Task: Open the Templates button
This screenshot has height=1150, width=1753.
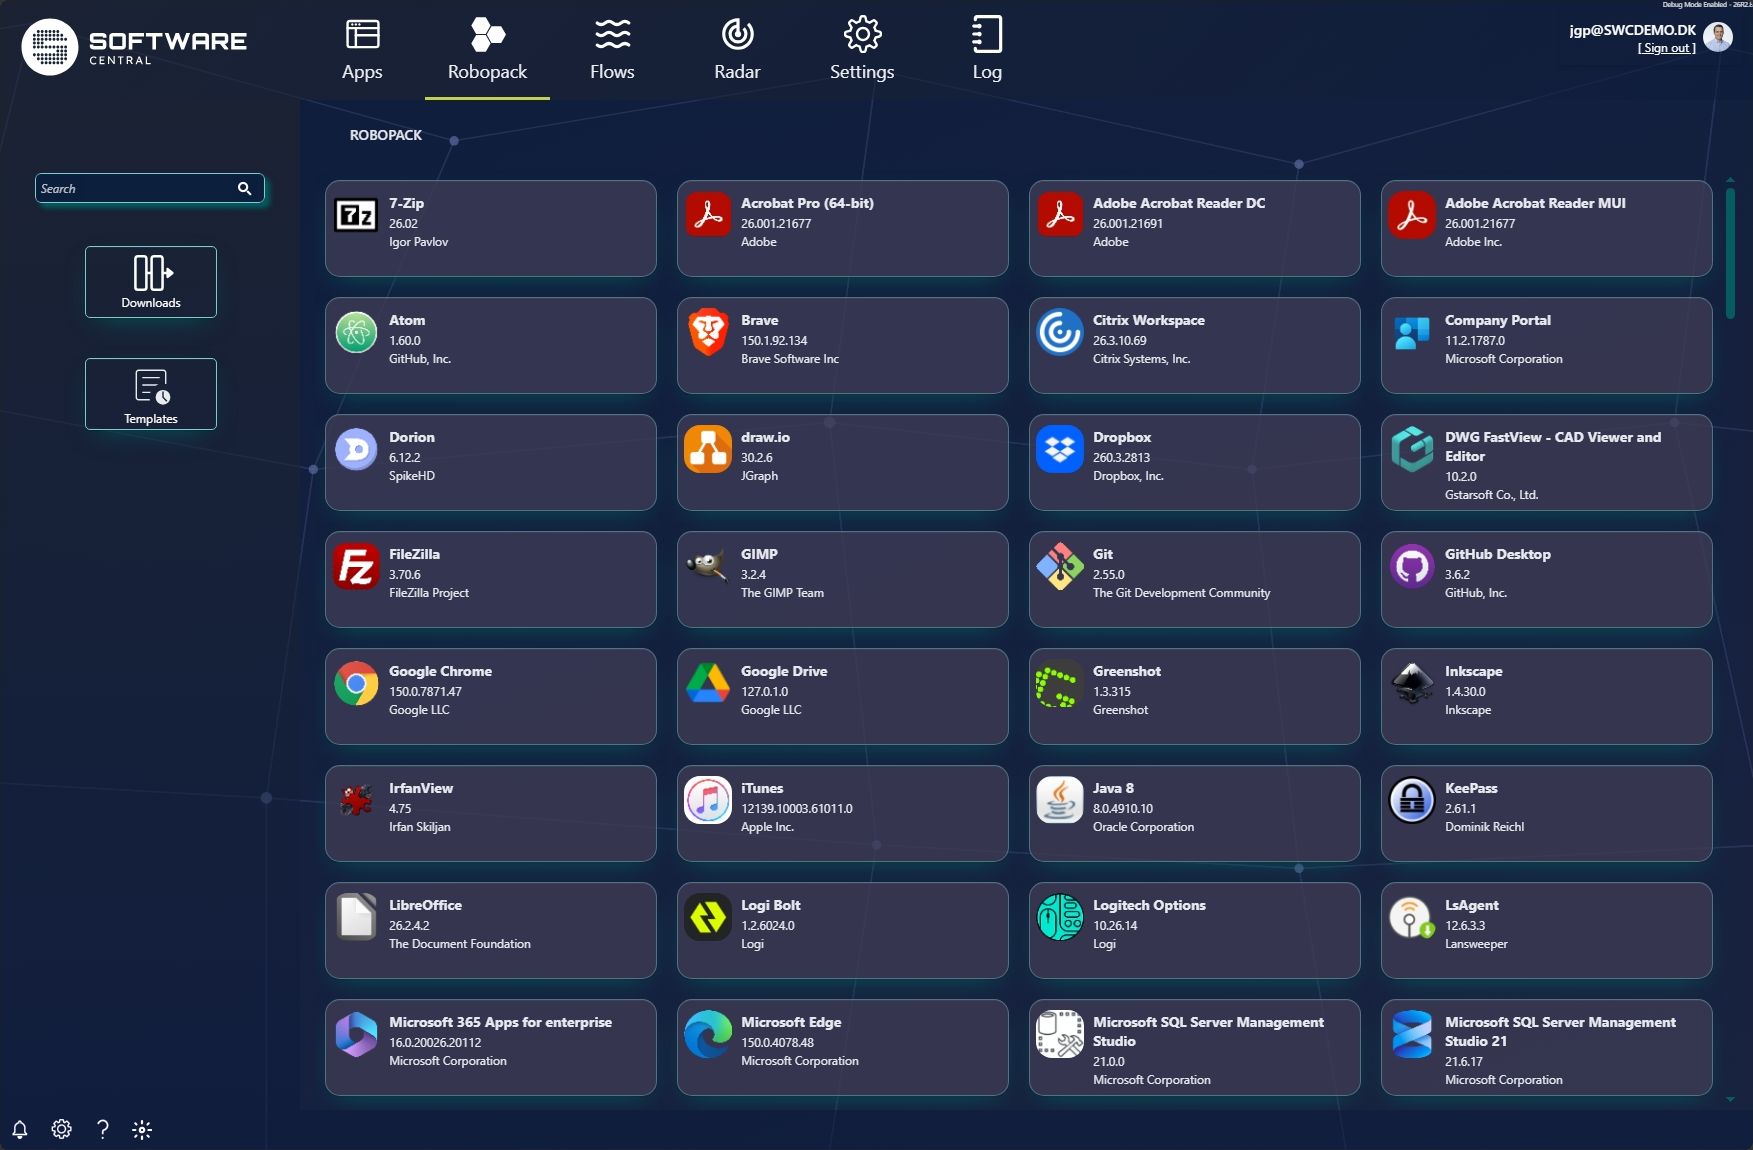Action: tap(151, 394)
